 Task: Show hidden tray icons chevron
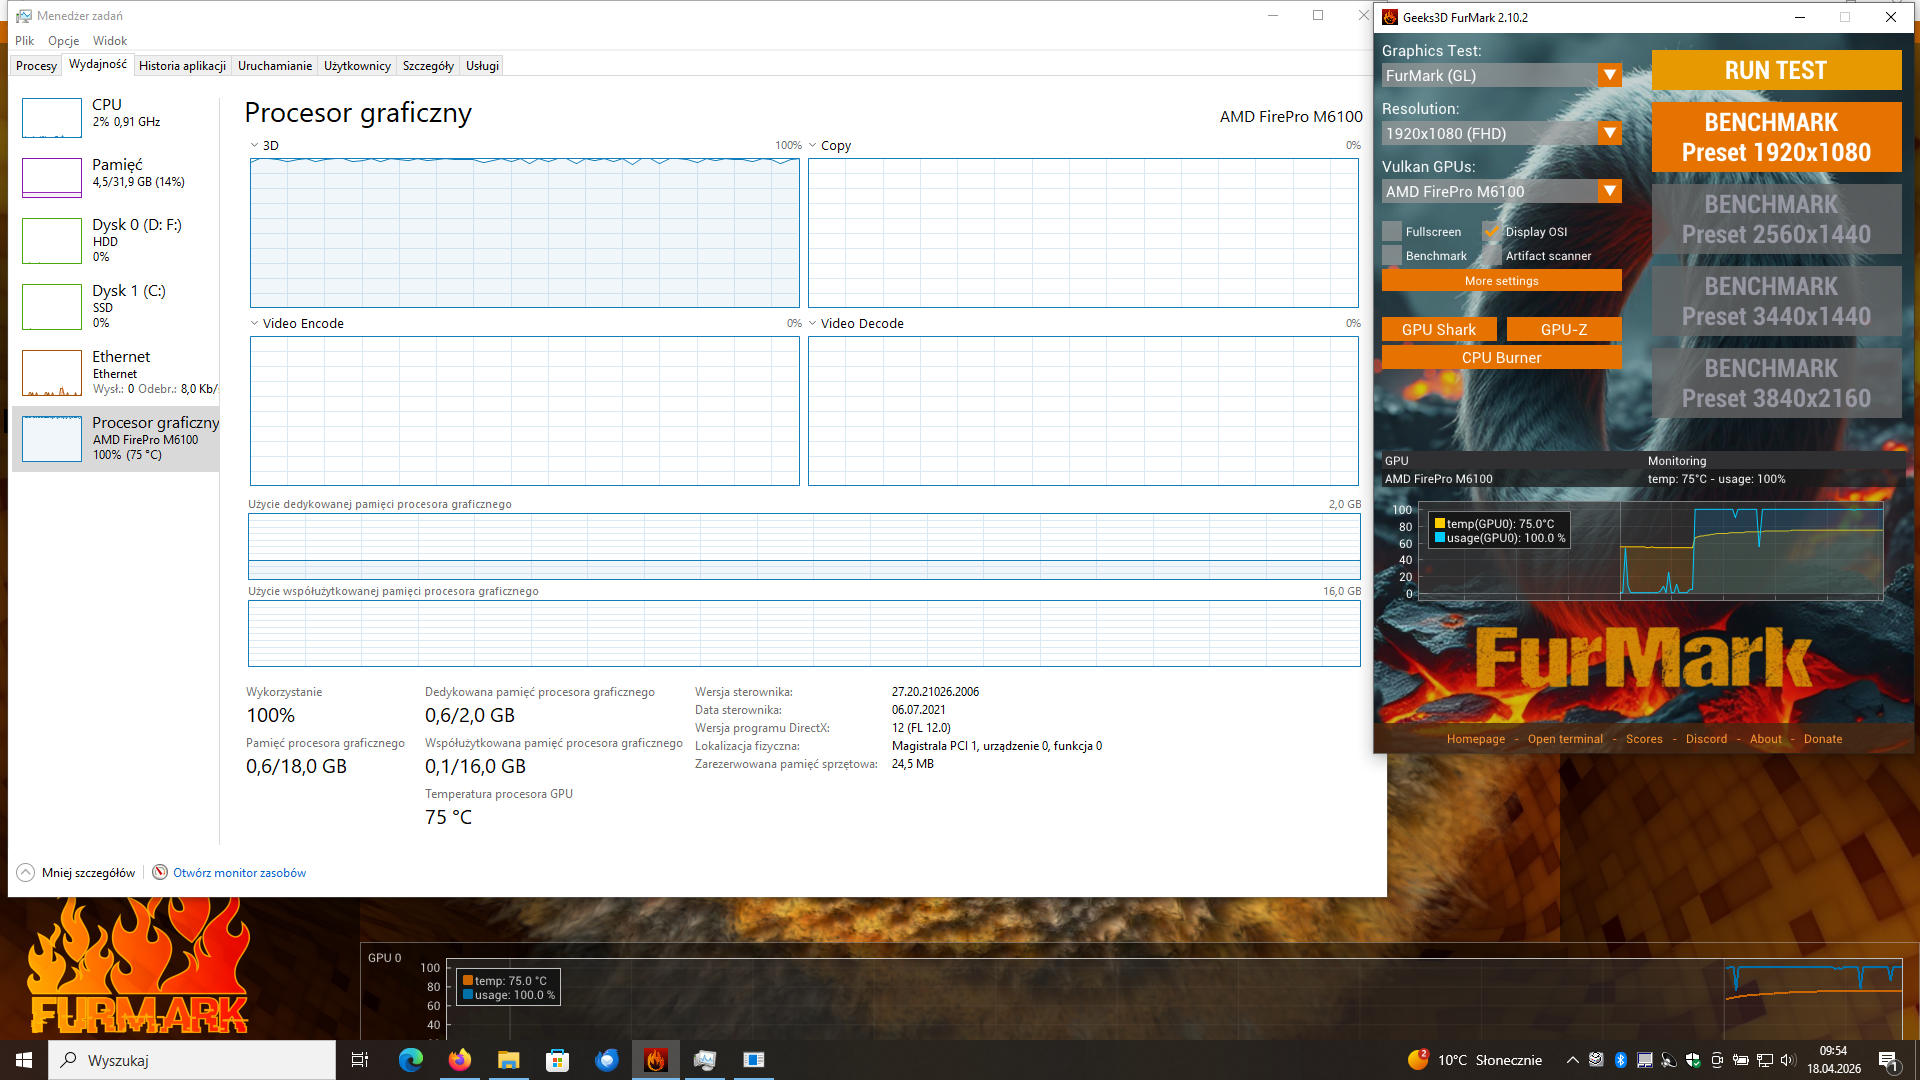(x=1572, y=1060)
